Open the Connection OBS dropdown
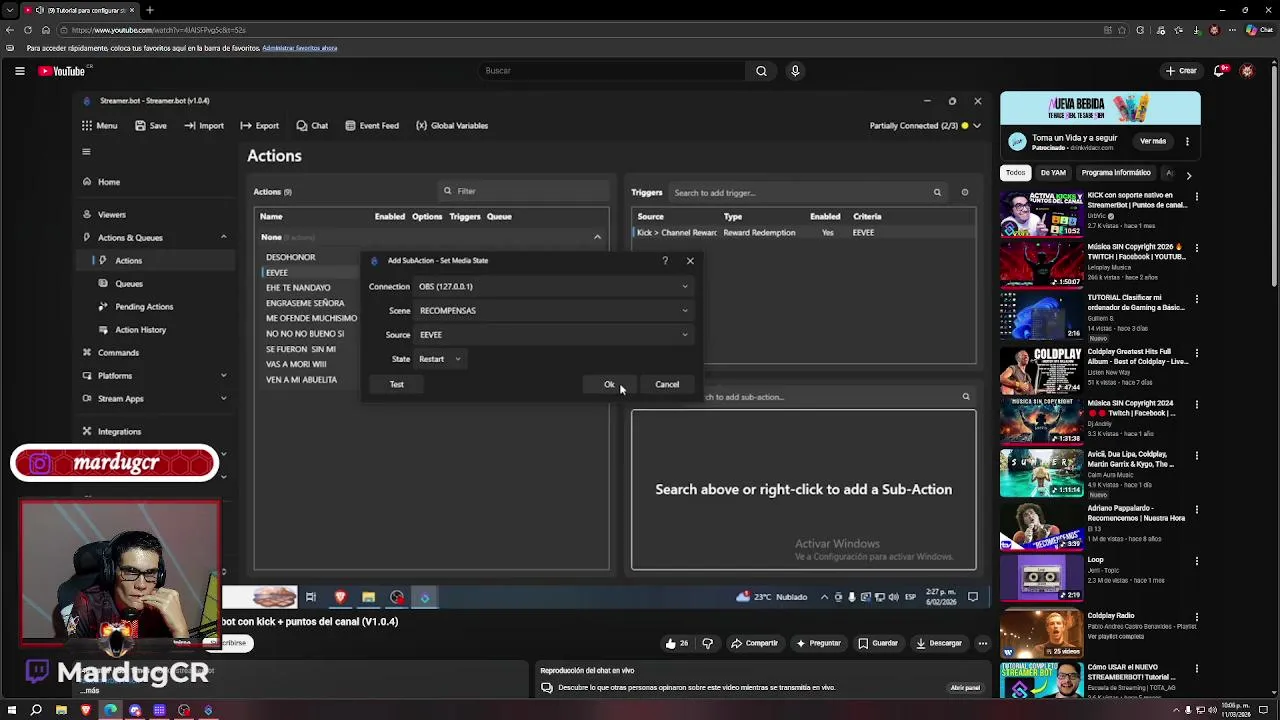 click(553, 287)
